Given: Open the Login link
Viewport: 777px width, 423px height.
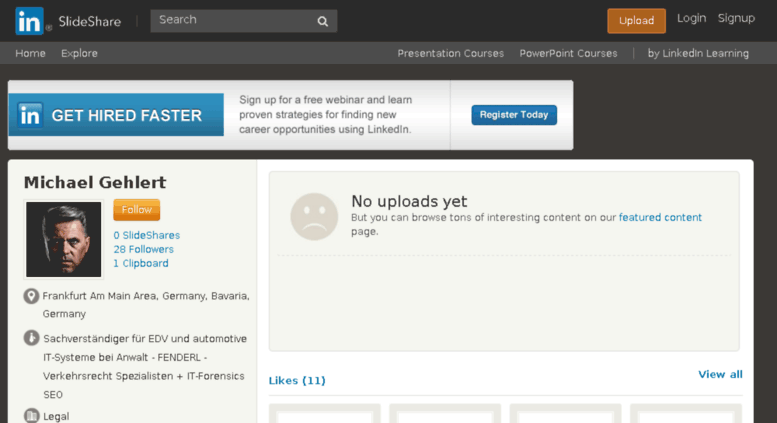Looking at the screenshot, I should coord(691,18).
